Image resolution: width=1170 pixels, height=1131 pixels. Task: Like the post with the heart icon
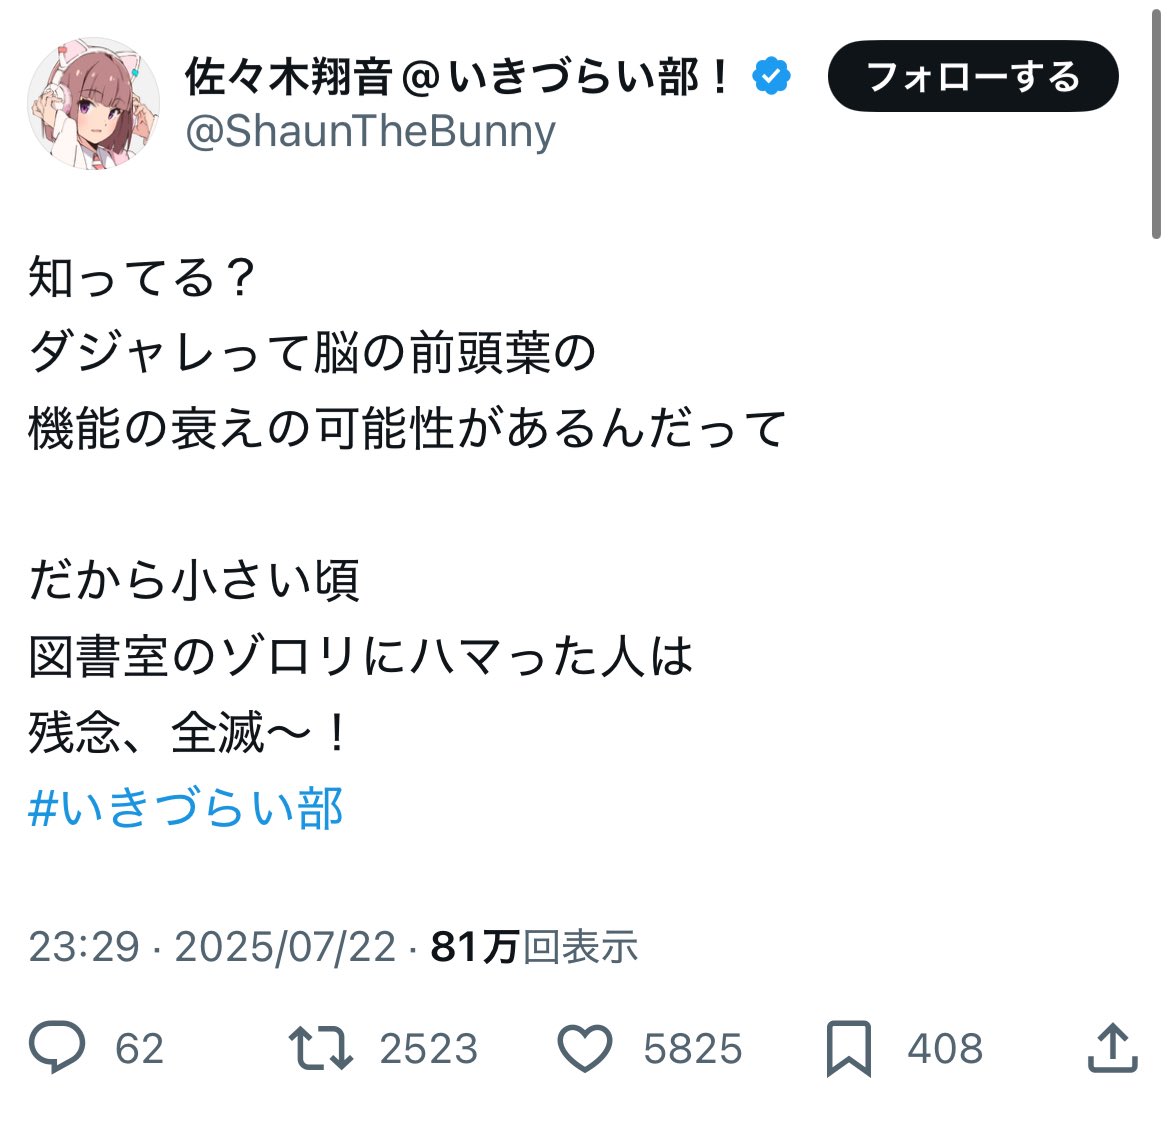tap(584, 1048)
